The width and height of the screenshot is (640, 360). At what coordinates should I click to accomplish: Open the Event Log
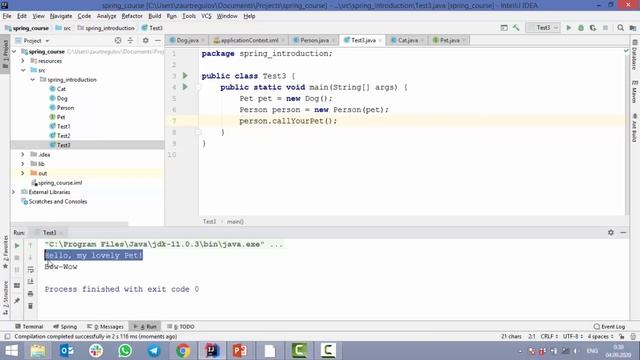609,327
